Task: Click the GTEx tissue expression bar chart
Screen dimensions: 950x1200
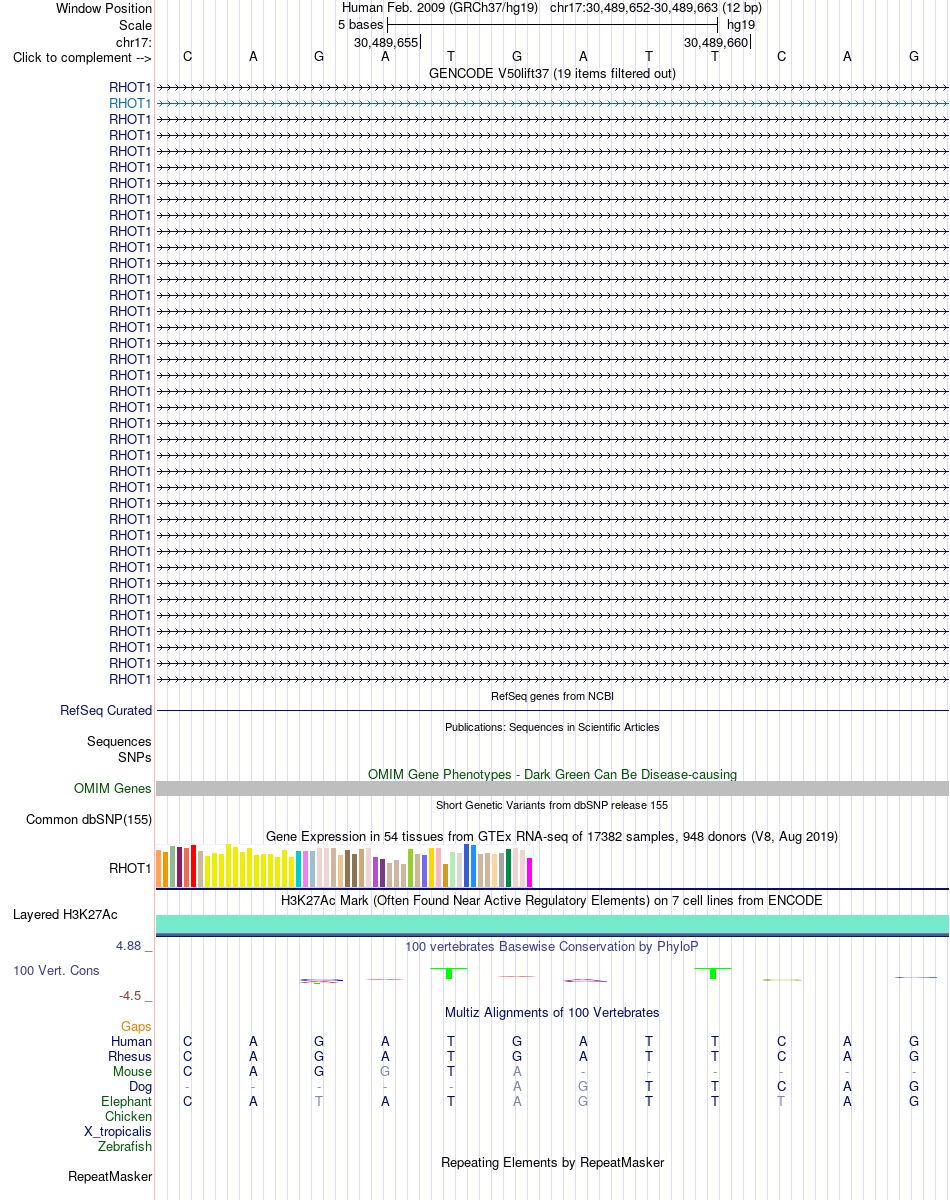Action: coord(345,866)
